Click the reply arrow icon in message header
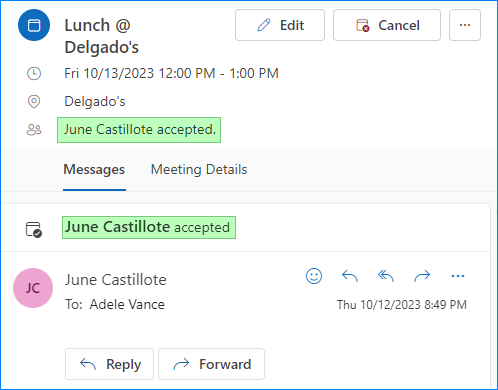The image size is (498, 390). coord(350,276)
